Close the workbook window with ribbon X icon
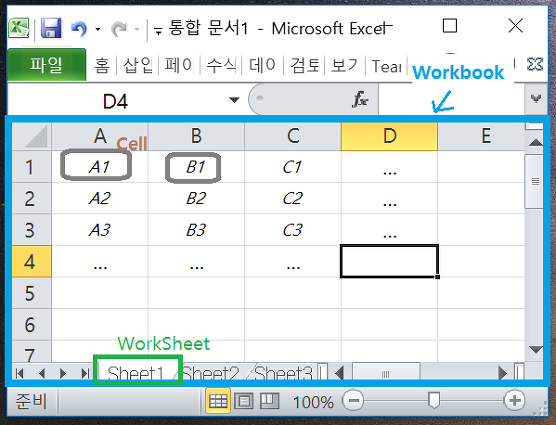The height and width of the screenshot is (425, 556). pyautogui.click(x=534, y=64)
